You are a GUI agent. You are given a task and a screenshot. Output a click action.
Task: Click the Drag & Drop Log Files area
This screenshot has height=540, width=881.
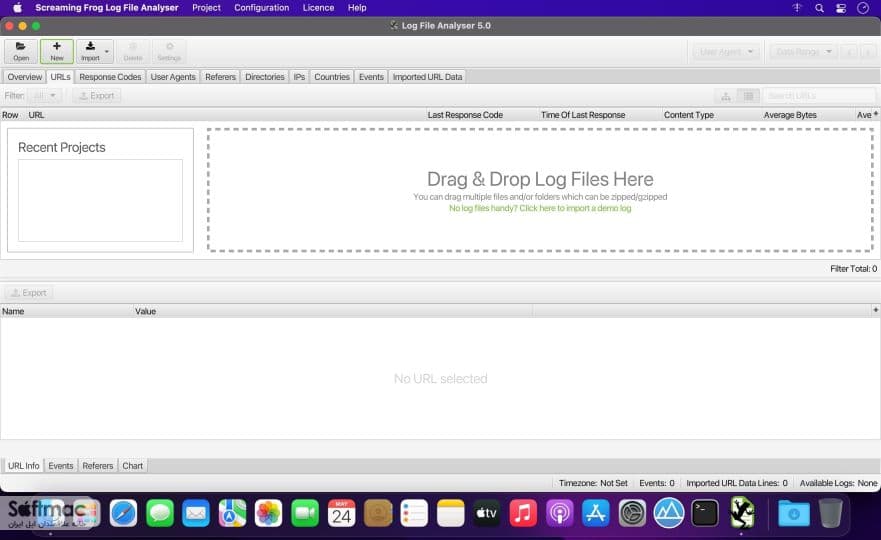tap(540, 190)
